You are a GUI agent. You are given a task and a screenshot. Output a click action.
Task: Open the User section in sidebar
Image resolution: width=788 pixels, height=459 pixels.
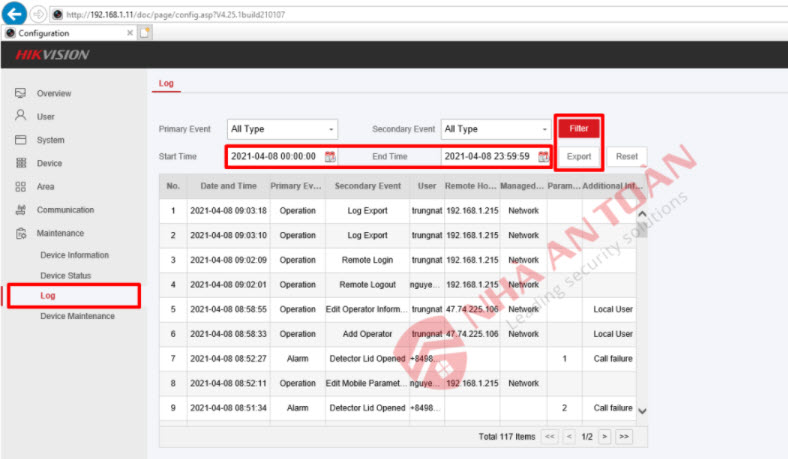pyautogui.click(x=45, y=117)
